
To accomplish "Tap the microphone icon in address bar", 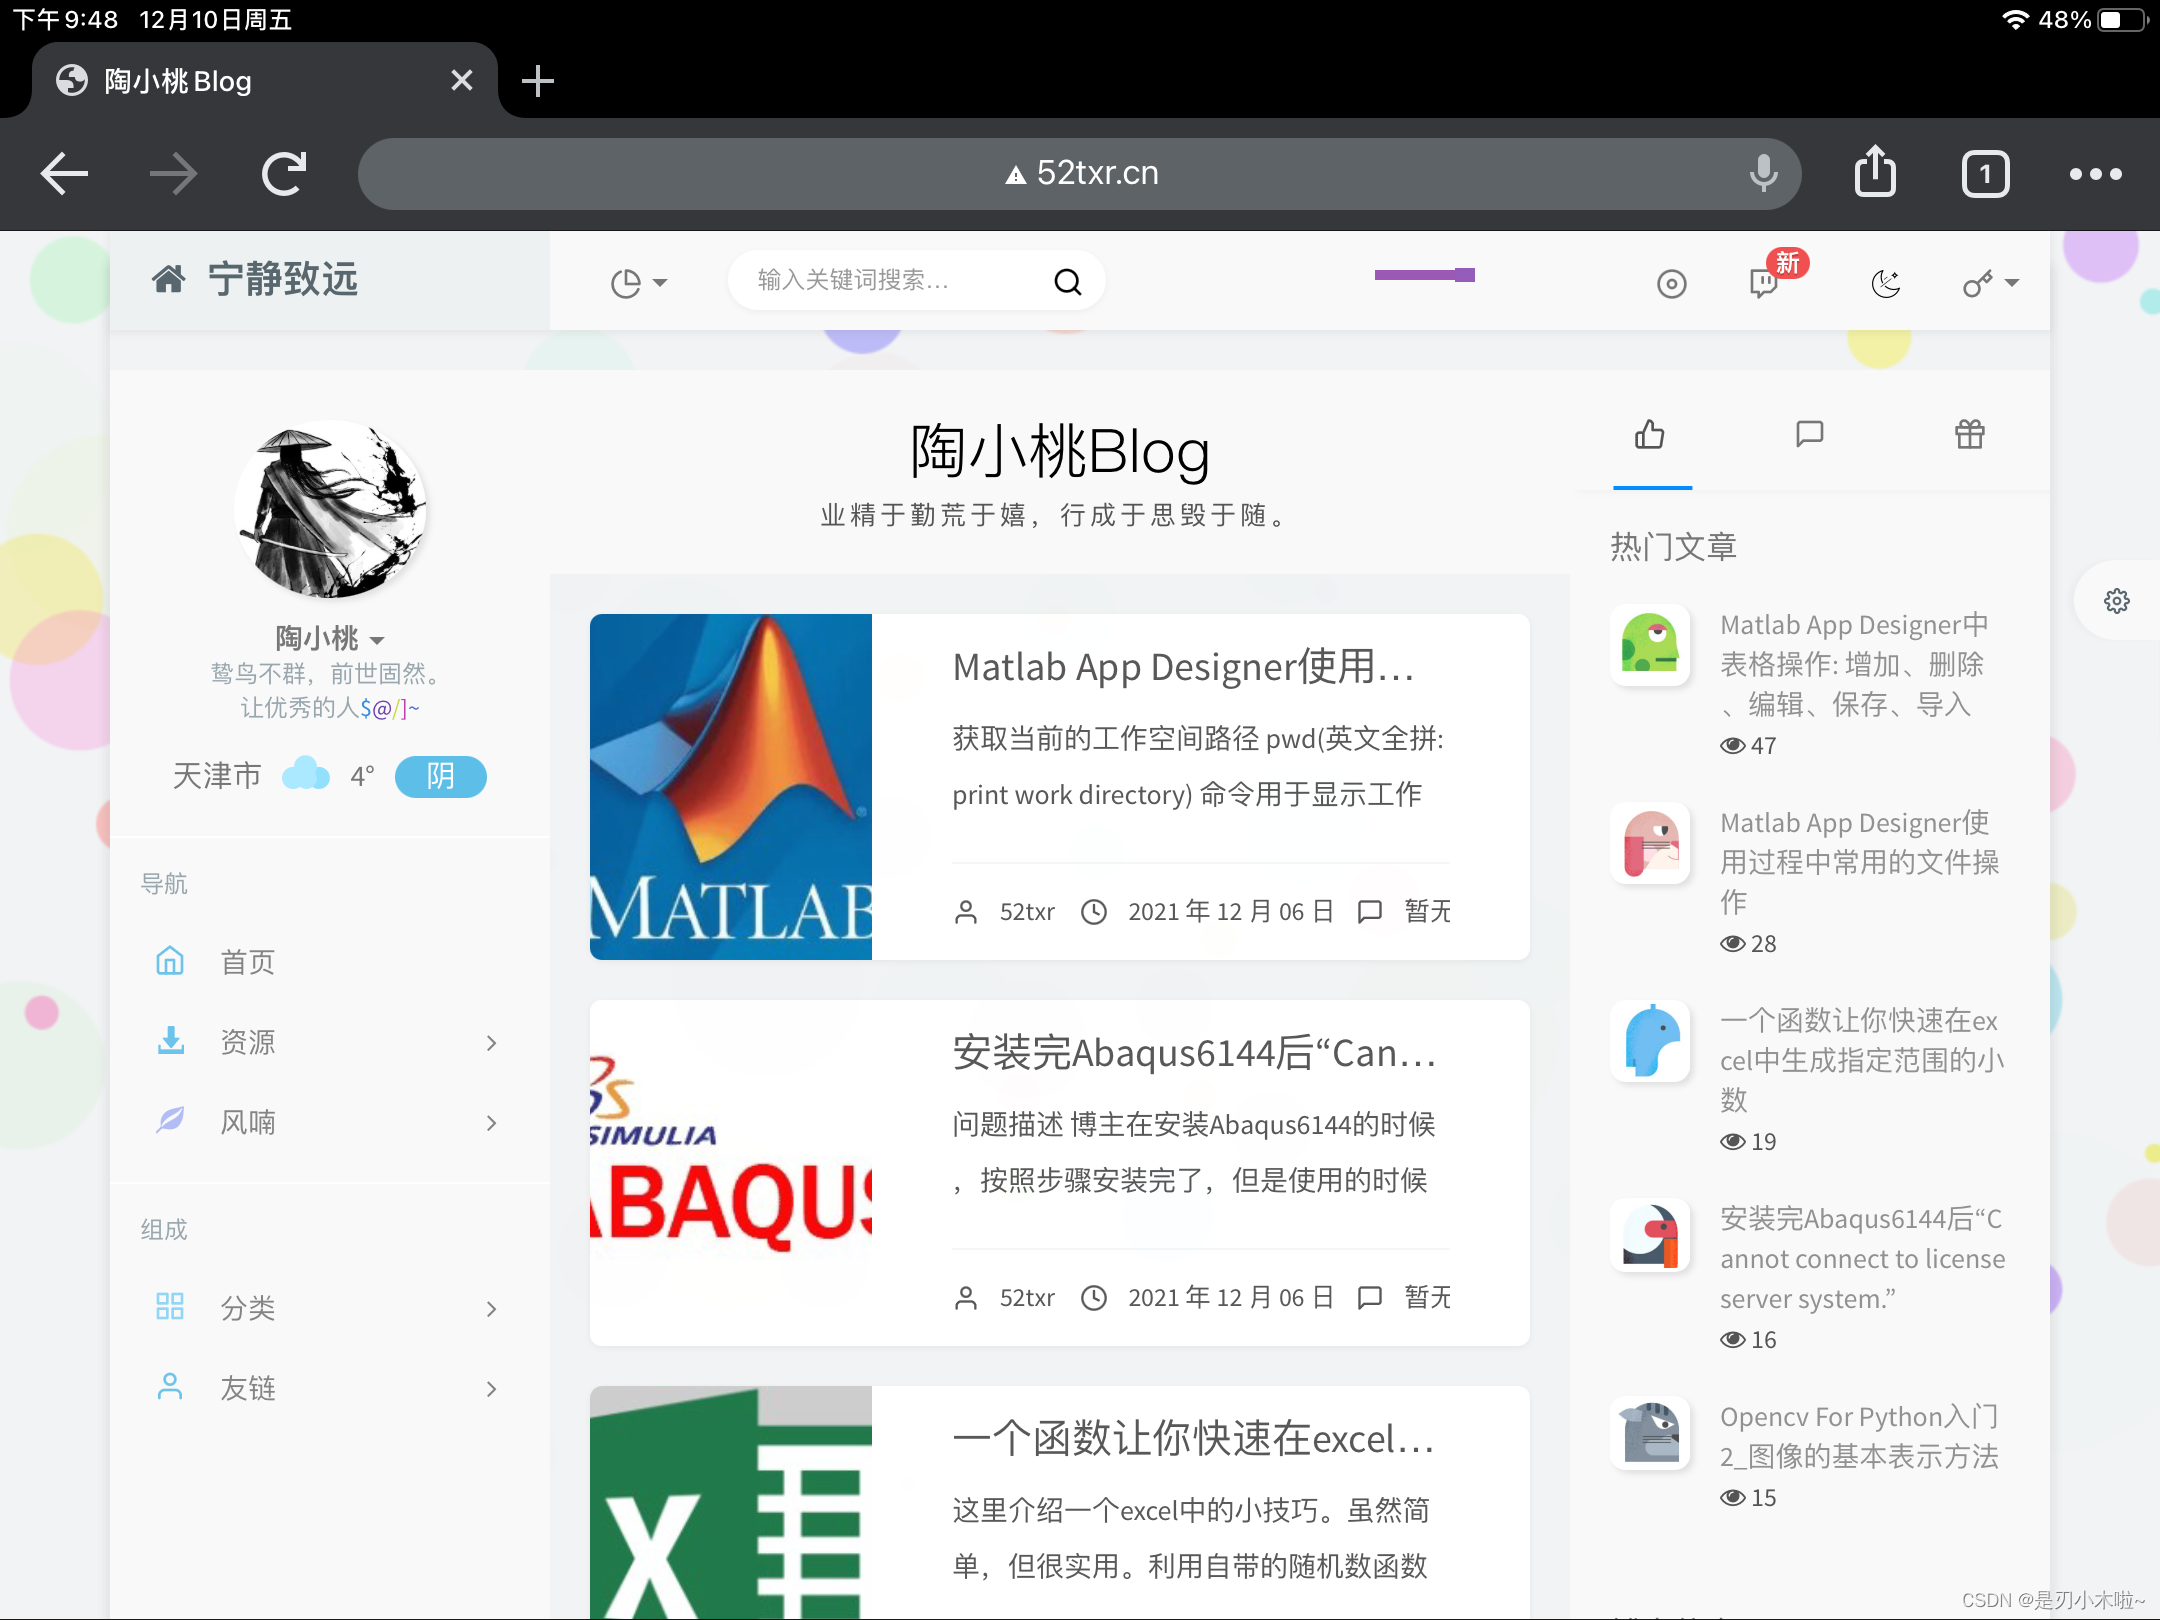I will tap(1763, 173).
